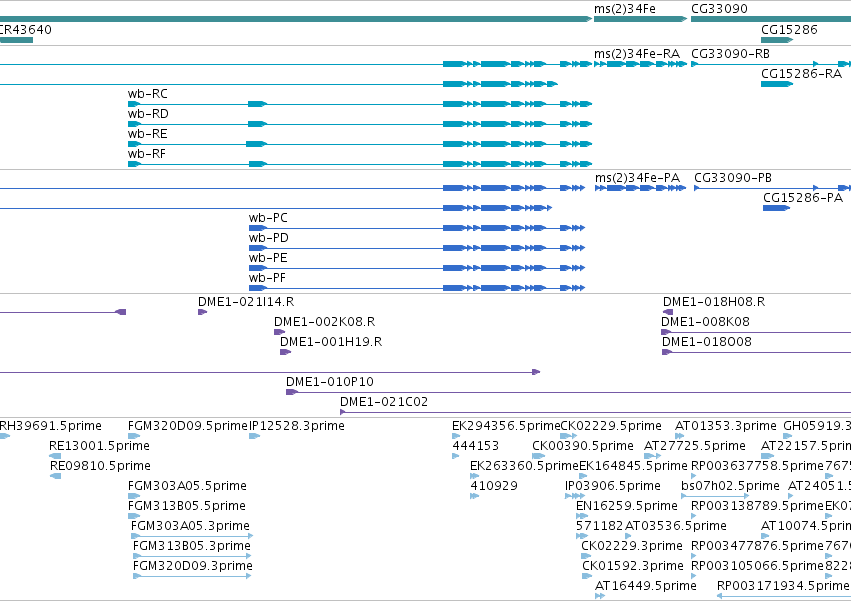Select the CG33090 gene label
This screenshot has height=601, width=851.
(x=719, y=9)
